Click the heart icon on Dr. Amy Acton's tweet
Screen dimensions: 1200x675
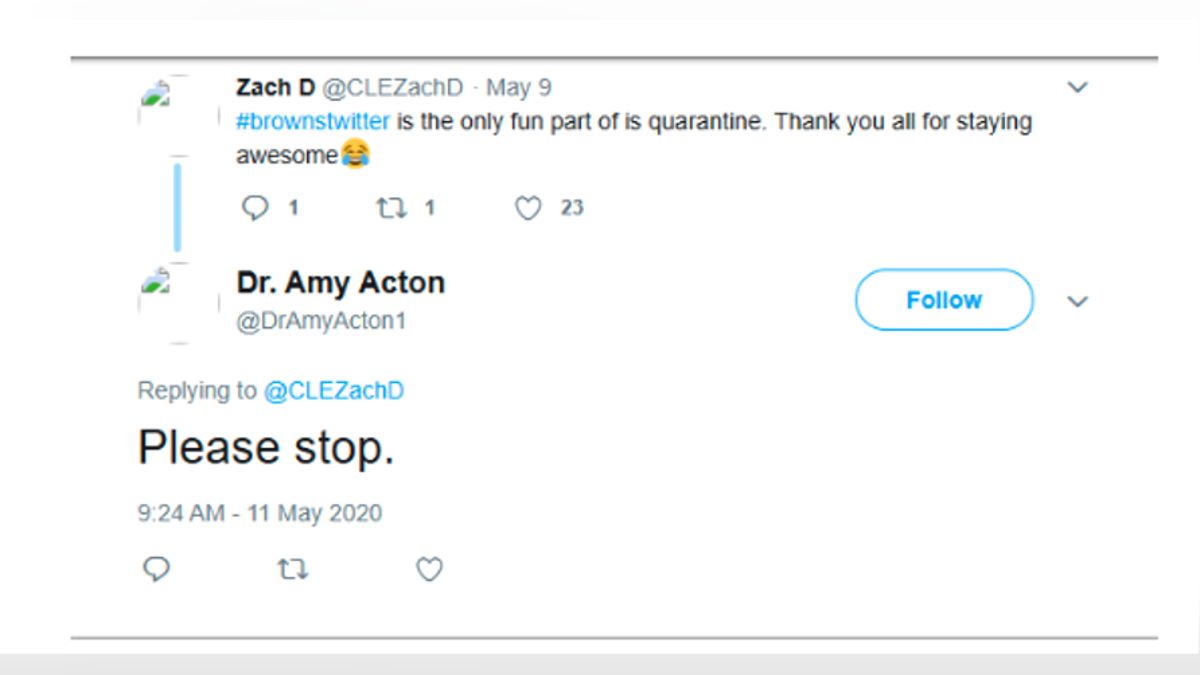click(x=429, y=569)
